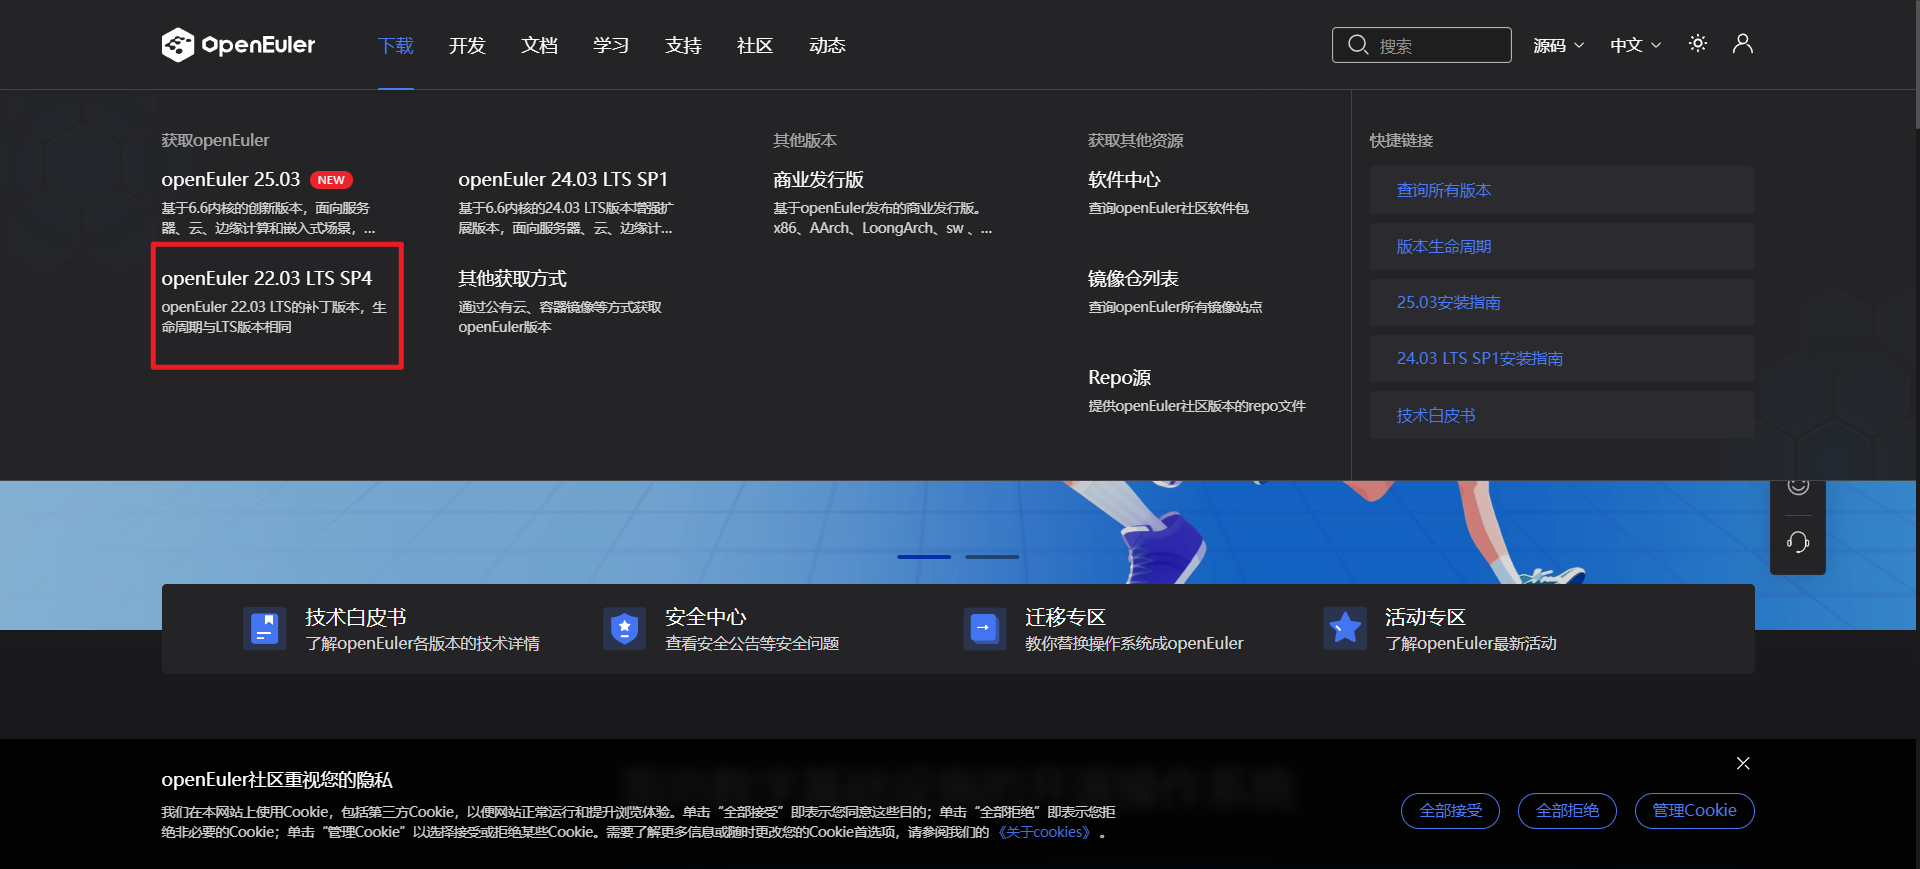Click the openEuler logo
The image size is (1920, 869).
tap(238, 45)
